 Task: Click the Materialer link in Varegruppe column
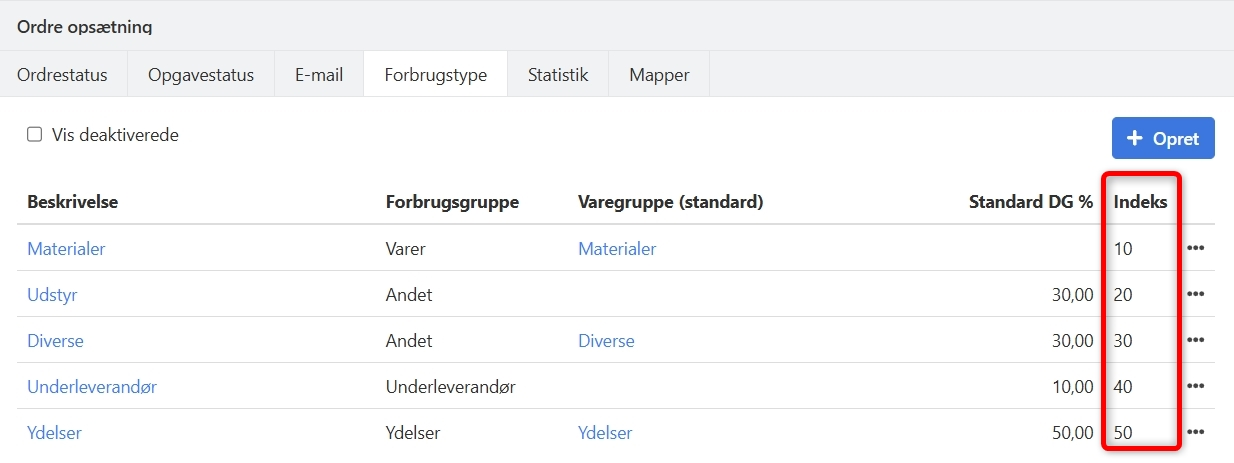(x=617, y=249)
